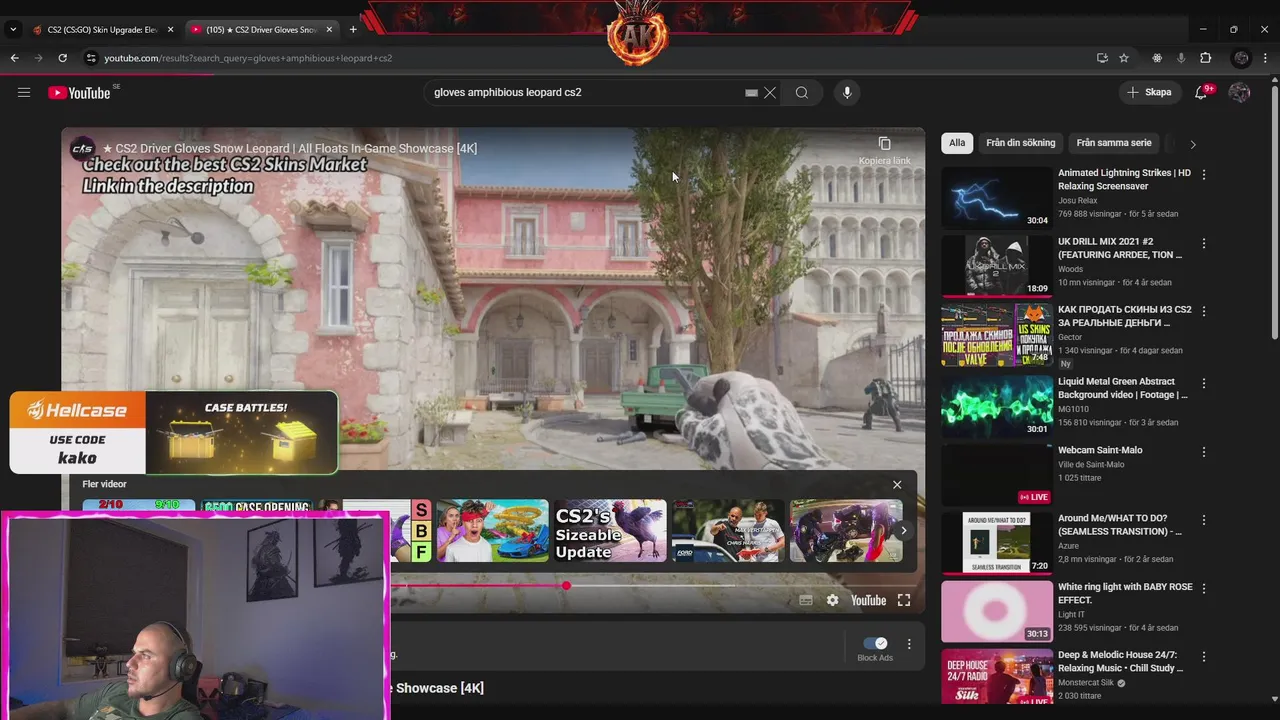The image size is (1280, 720).
Task: Open options for Russian skins selling video
Action: point(1204,311)
